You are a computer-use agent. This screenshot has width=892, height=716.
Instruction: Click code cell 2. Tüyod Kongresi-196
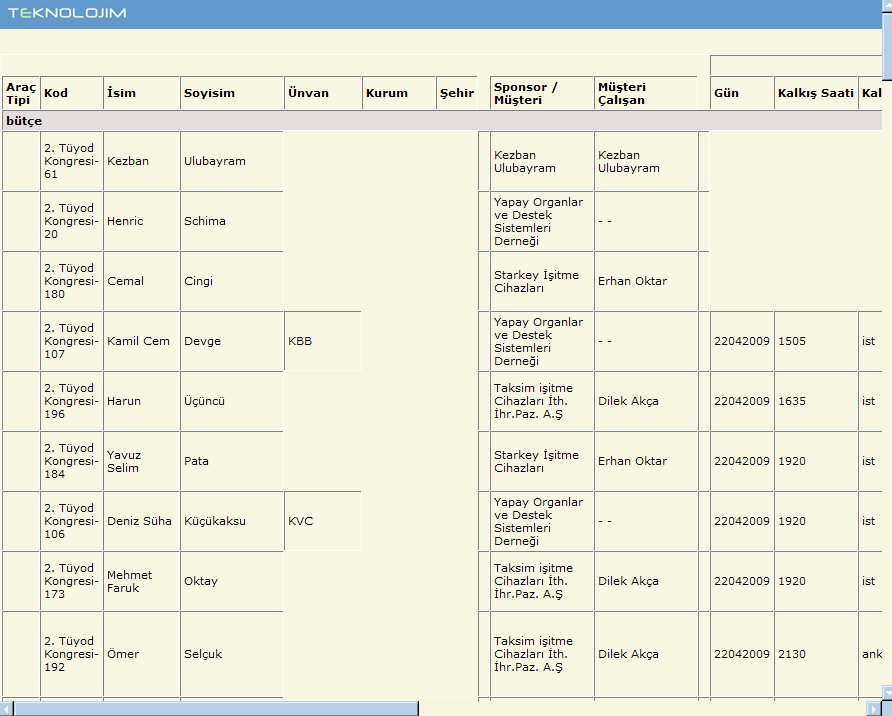[72, 401]
